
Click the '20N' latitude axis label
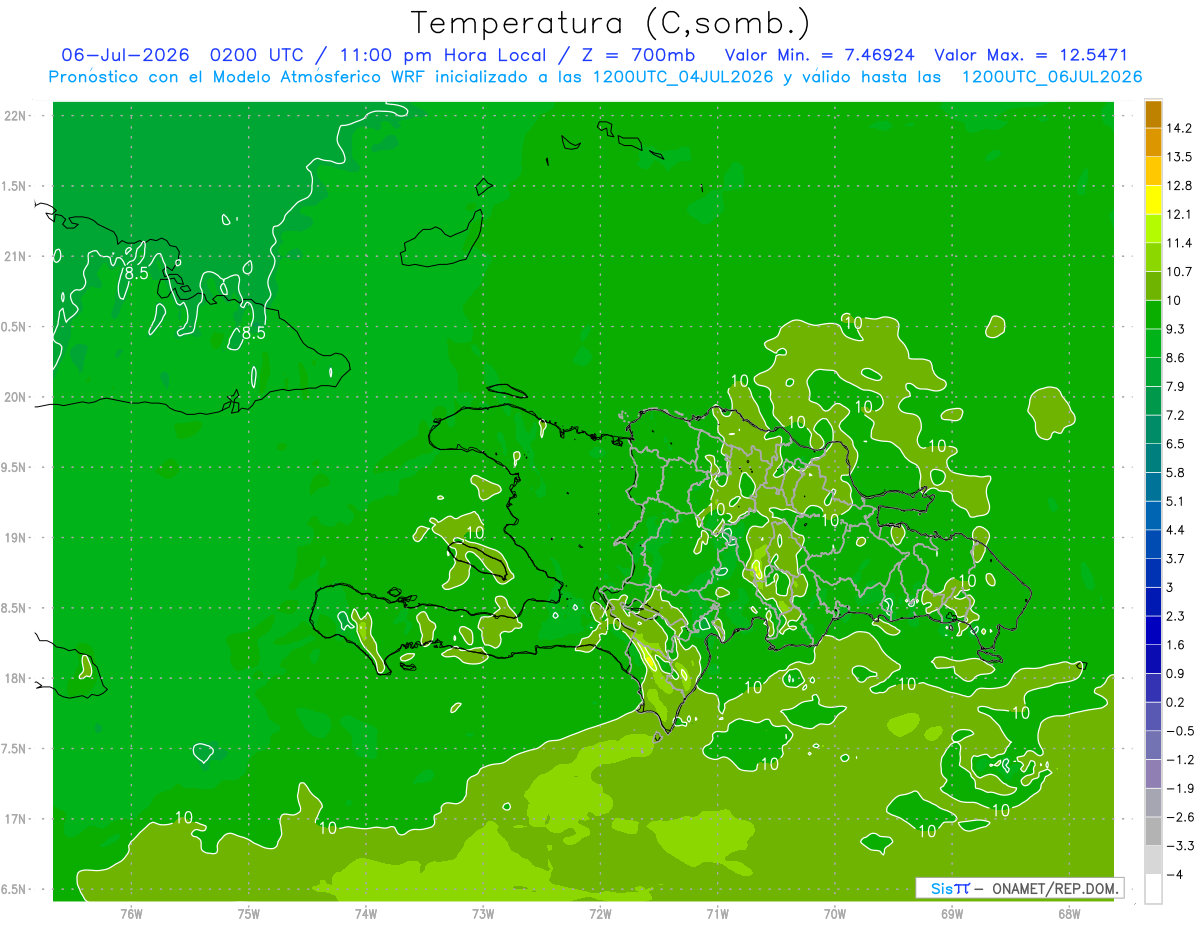coord(16,398)
